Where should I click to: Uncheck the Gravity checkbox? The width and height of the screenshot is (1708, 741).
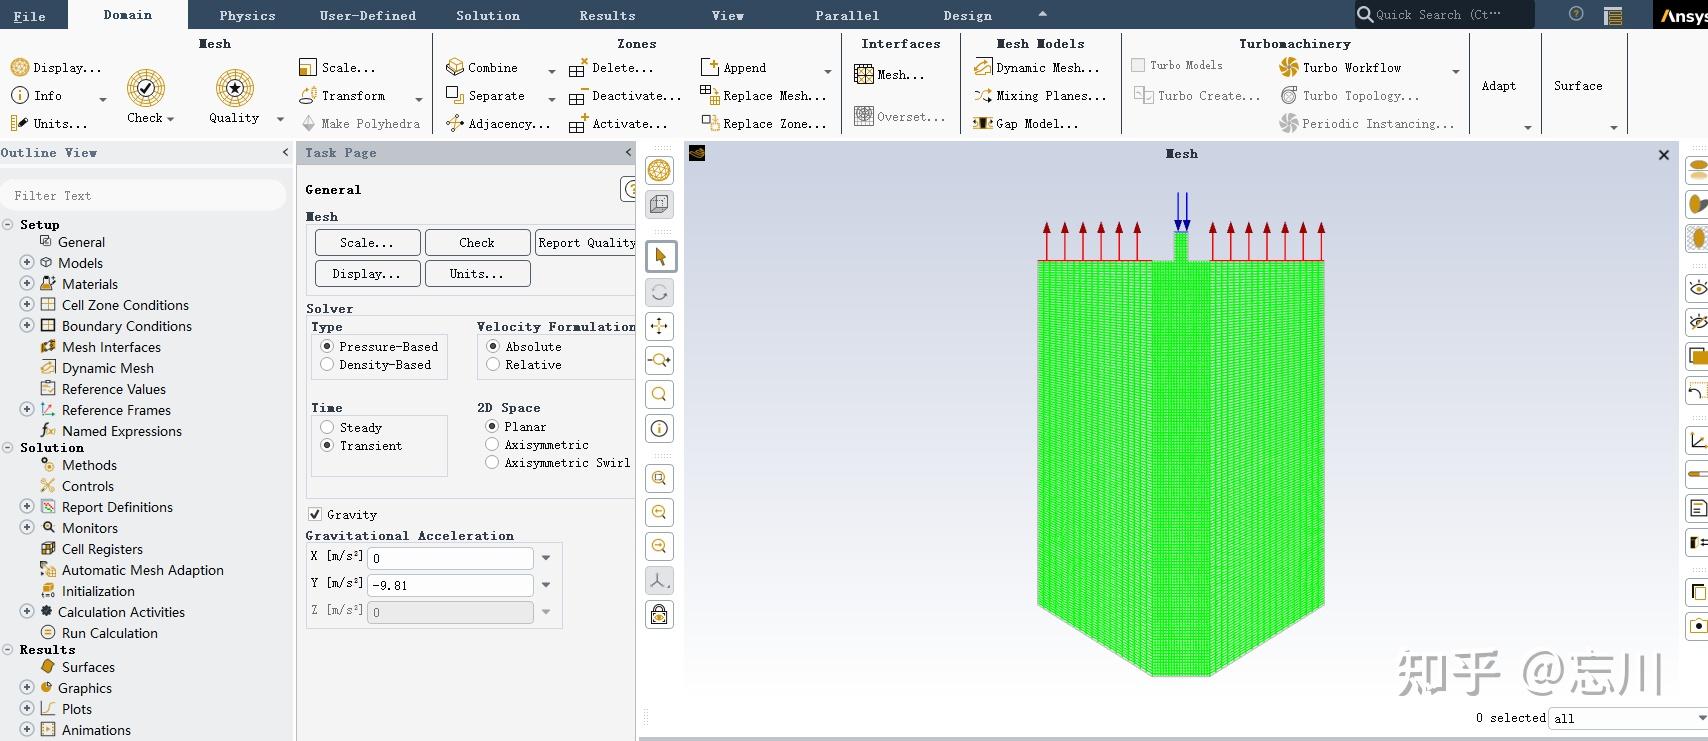point(315,514)
